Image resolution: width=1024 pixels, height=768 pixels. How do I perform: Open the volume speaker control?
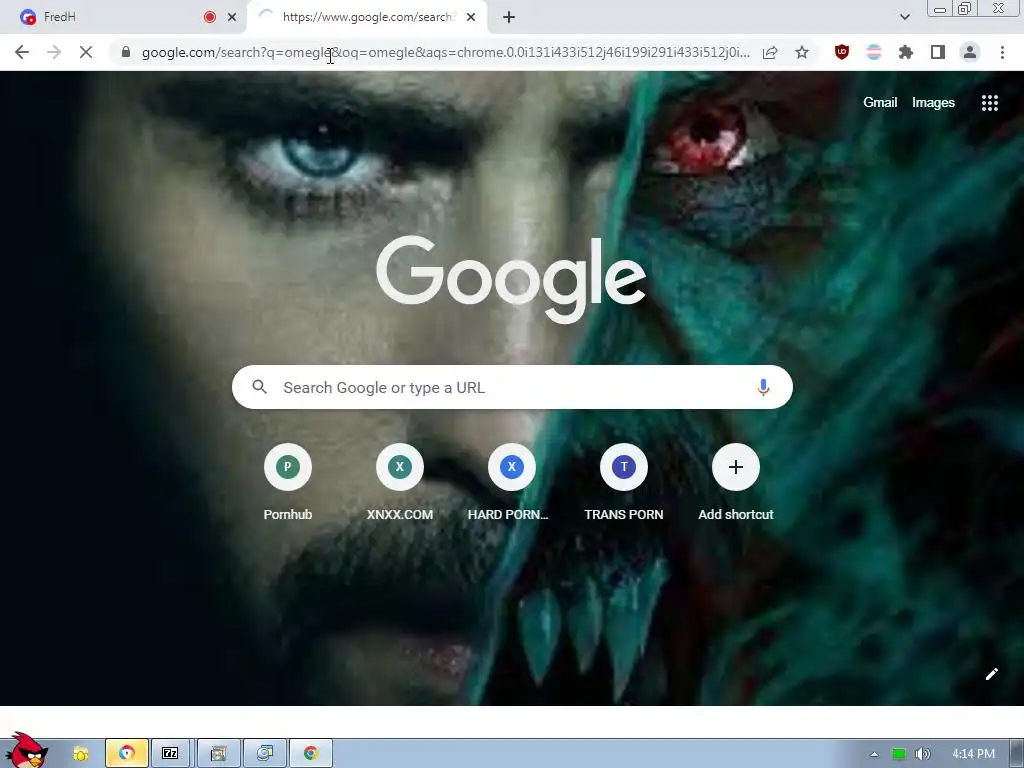[922, 754]
